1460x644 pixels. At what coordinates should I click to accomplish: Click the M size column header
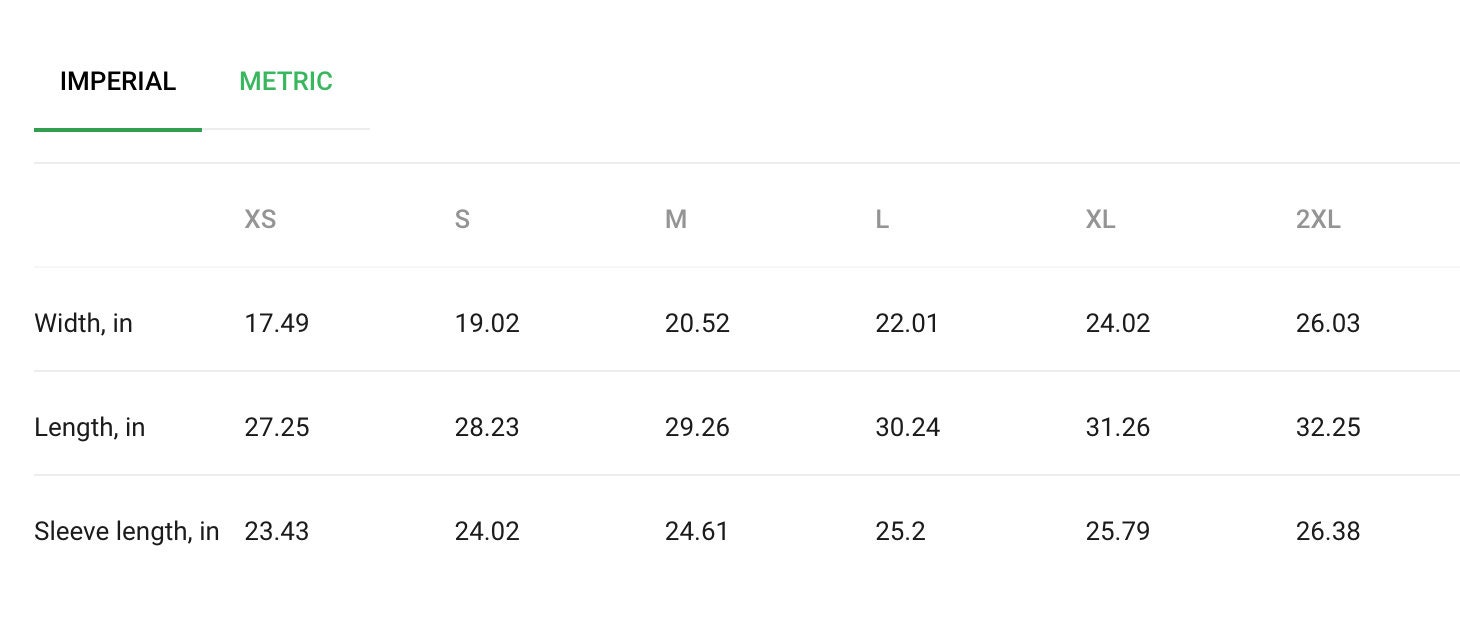[676, 220]
